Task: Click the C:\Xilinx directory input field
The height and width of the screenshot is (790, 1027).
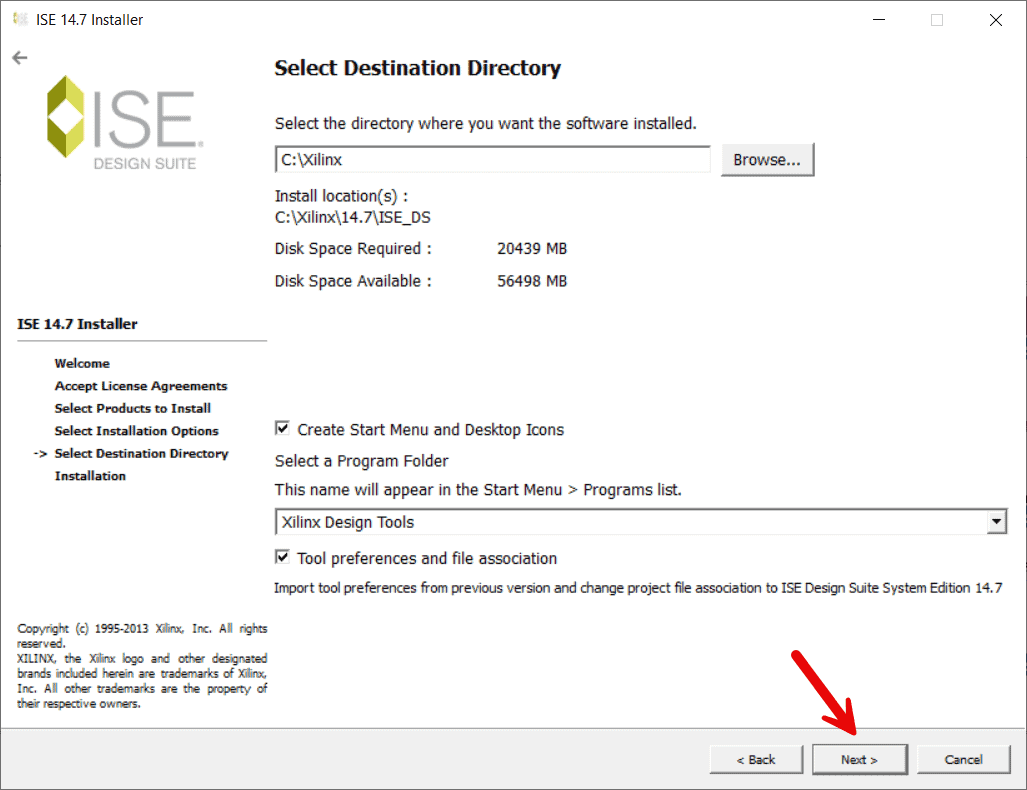Action: [490, 159]
